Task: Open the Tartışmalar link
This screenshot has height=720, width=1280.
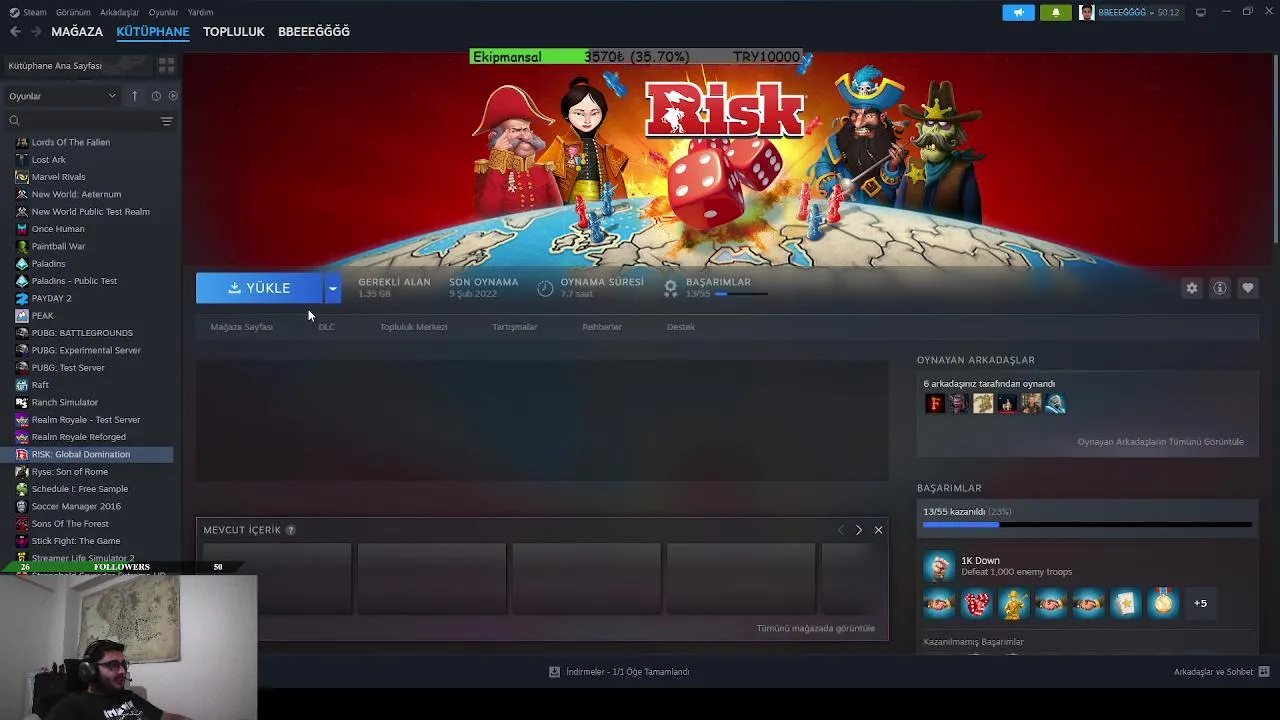Action: (x=514, y=327)
